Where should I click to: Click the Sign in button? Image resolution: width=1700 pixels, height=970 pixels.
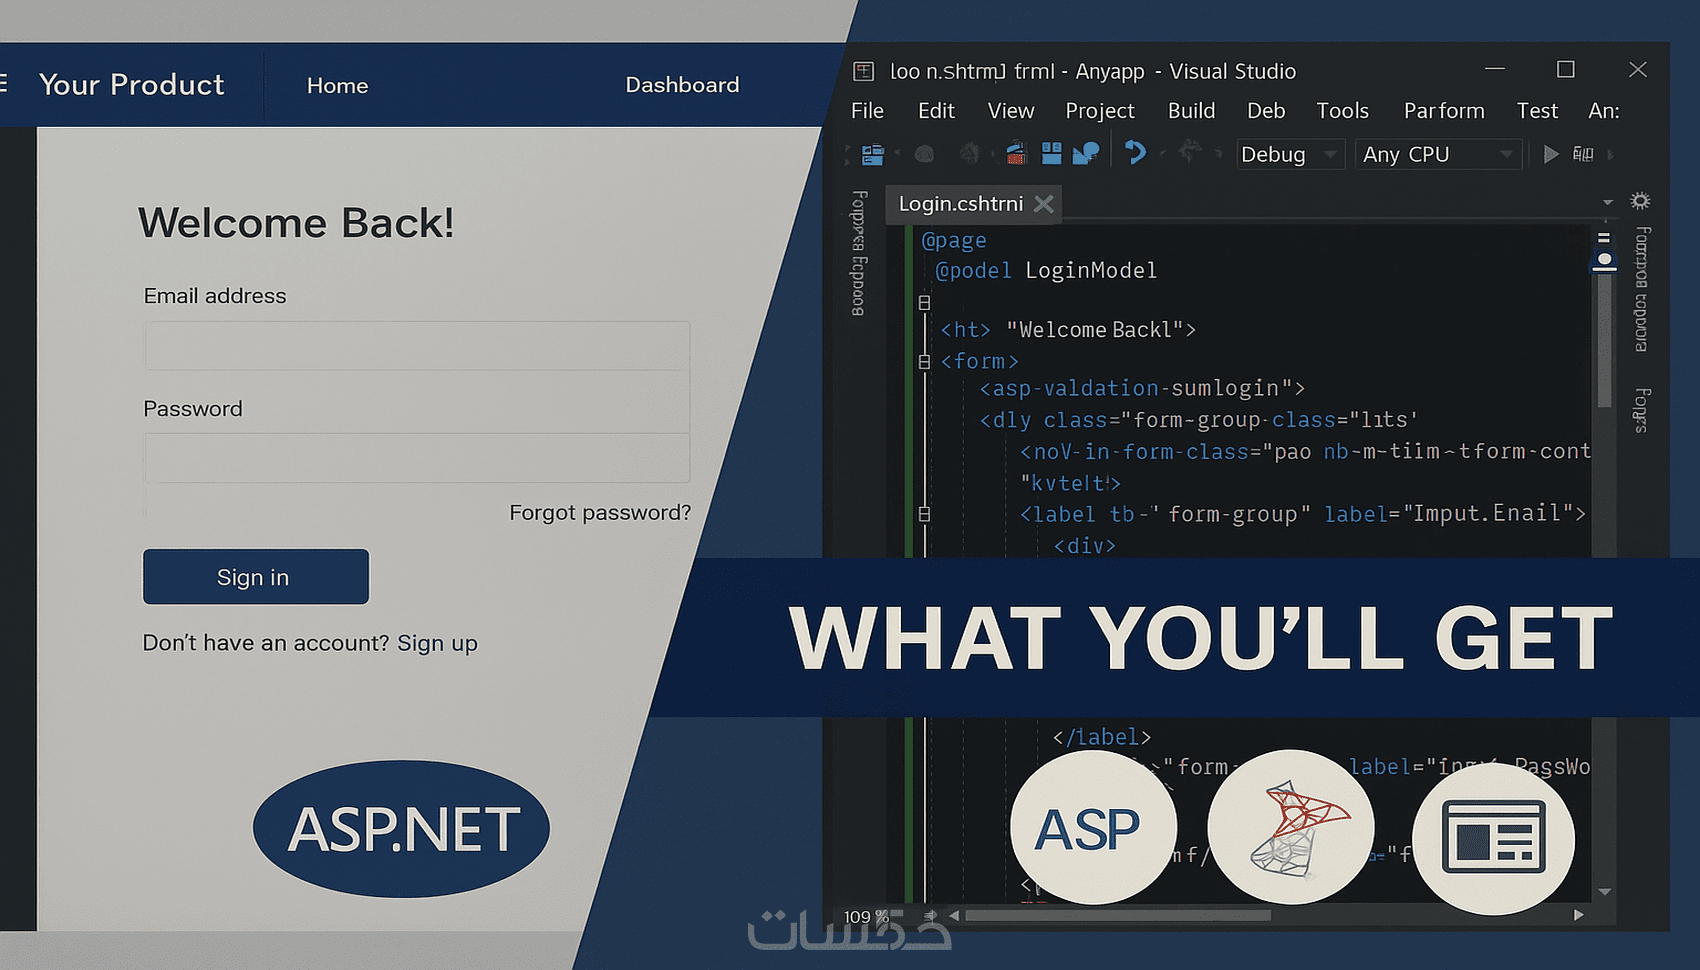[x=256, y=577]
